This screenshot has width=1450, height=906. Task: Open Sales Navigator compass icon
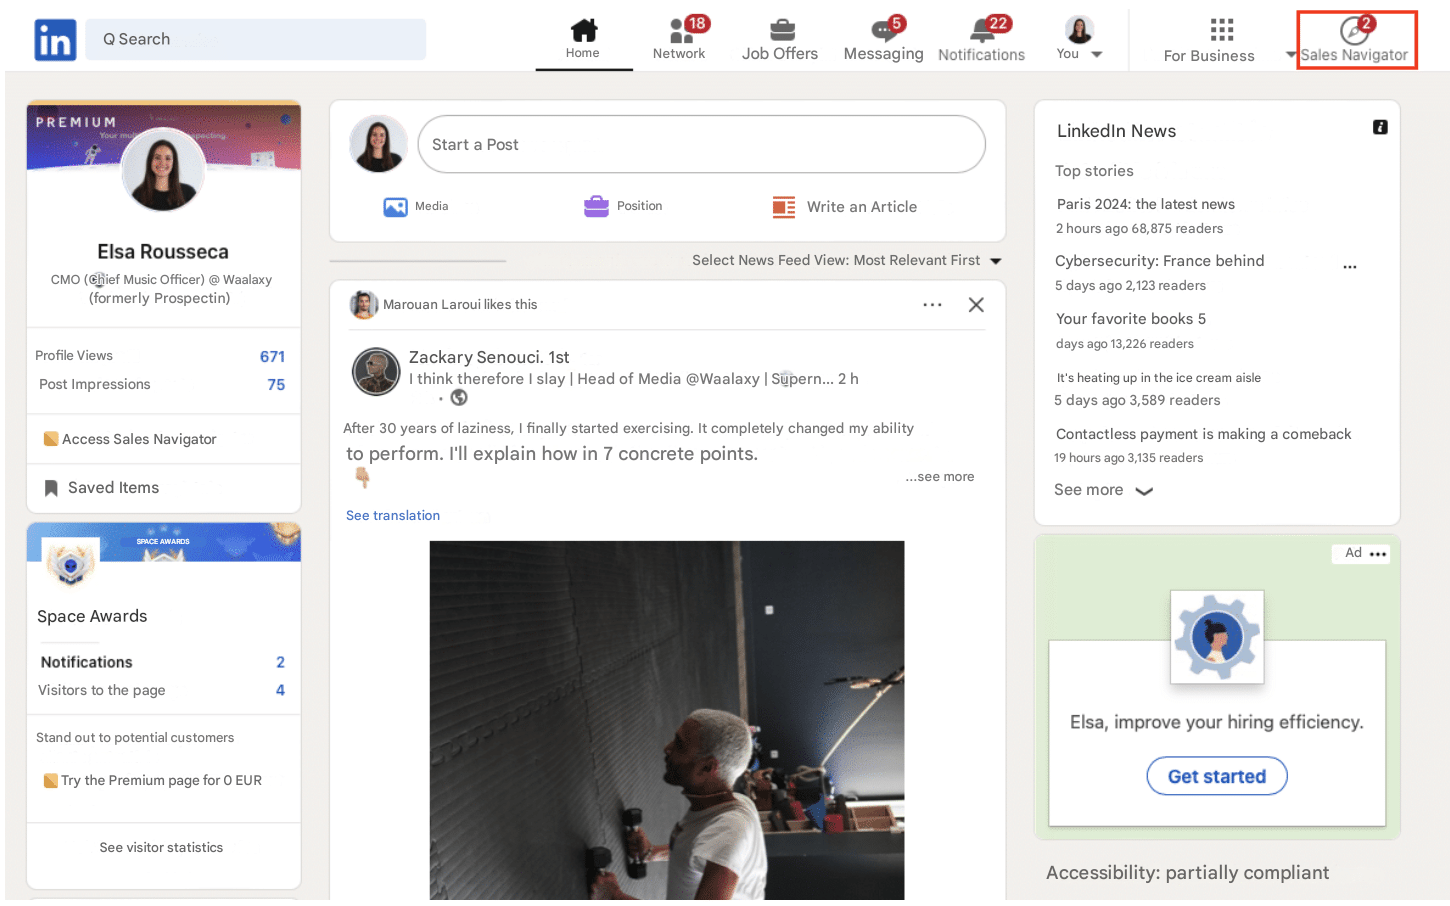coord(1354,31)
